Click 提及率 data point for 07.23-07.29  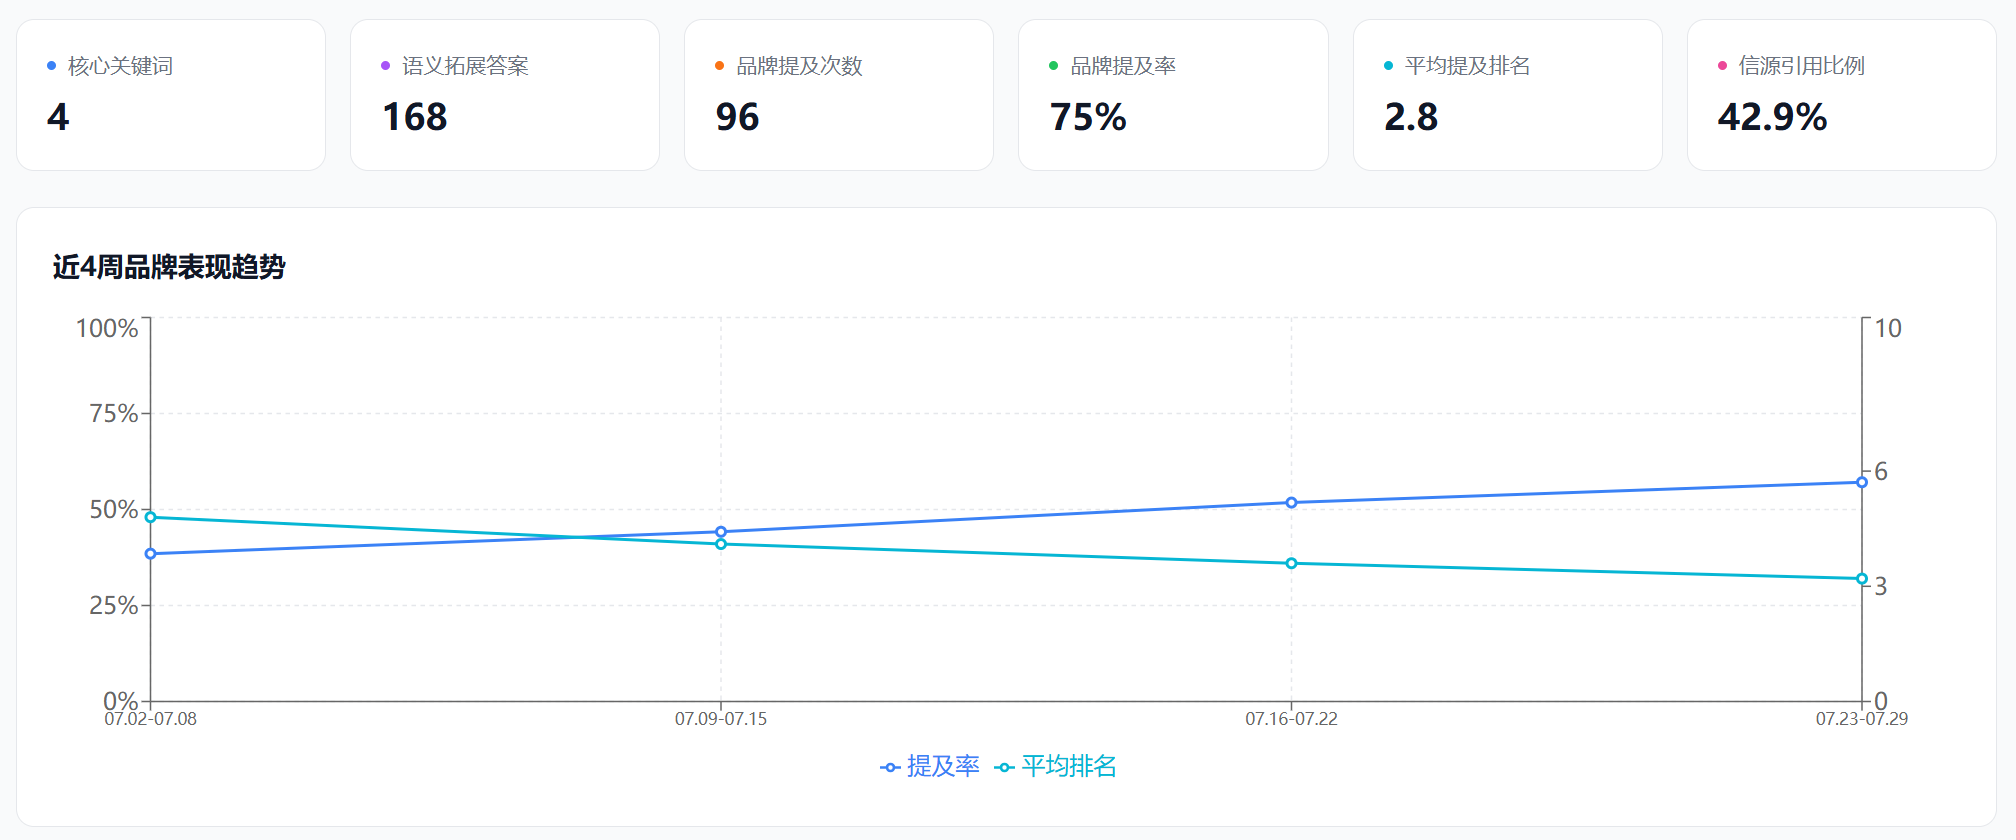tap(1862, 482)
